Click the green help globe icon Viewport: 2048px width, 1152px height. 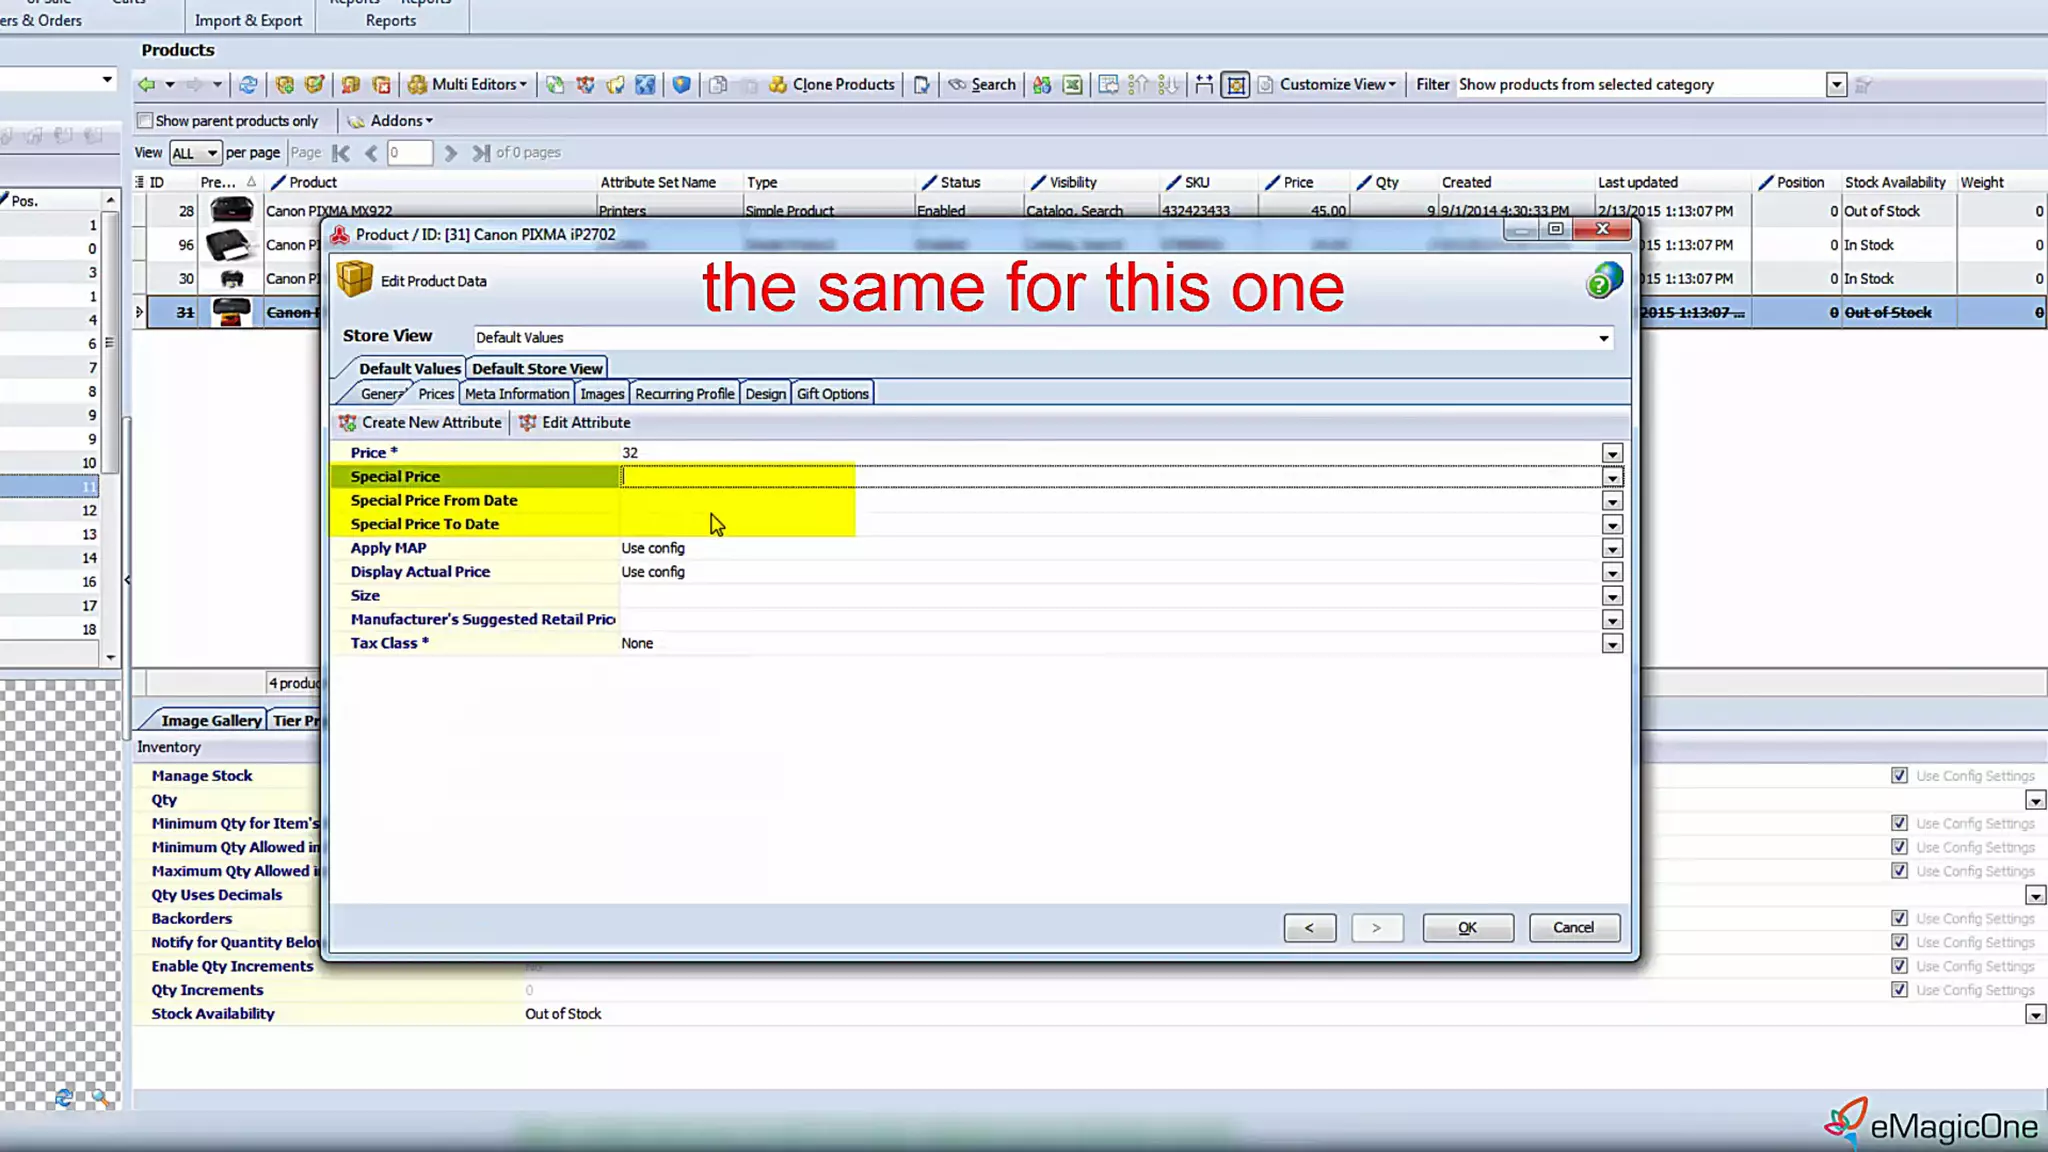pos(1603,281)
